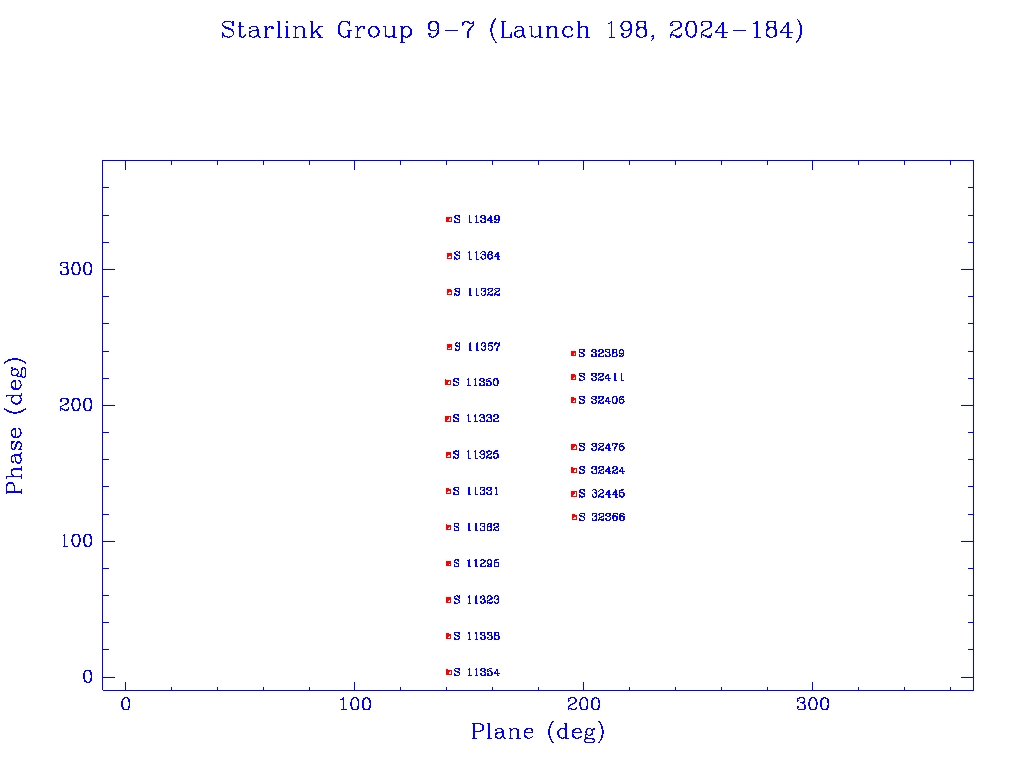Click the Phase axis tick label '0'
The height and width of the screenshot is (768, 1024).
click(88, 677)
